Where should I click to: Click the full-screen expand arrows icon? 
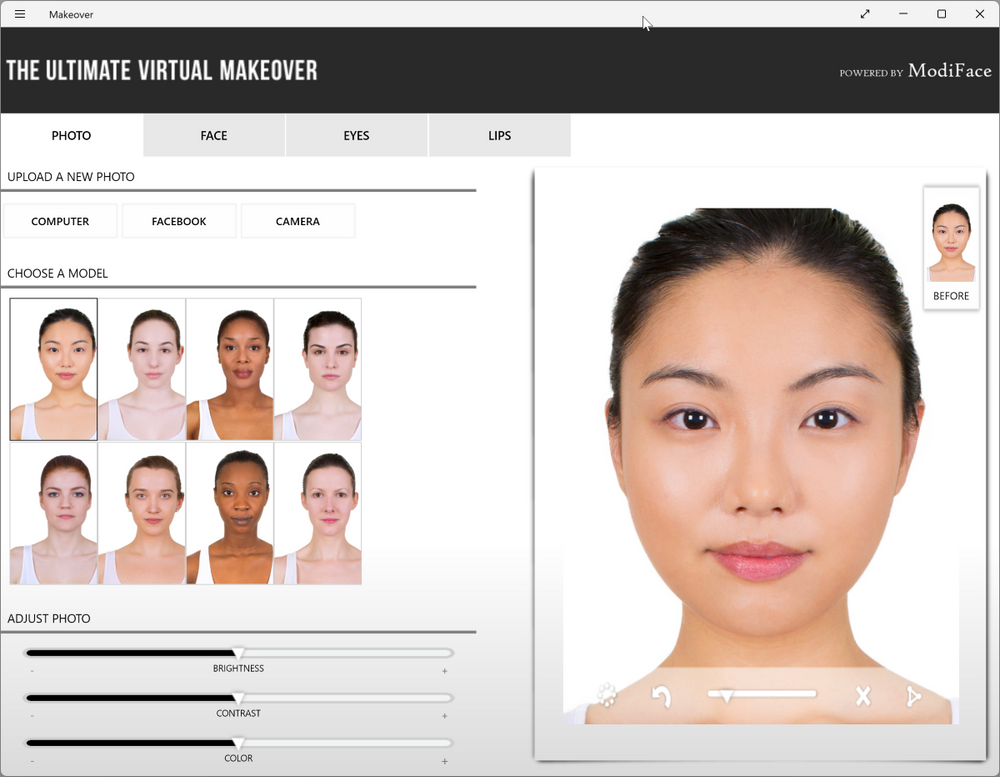[865, 14]
